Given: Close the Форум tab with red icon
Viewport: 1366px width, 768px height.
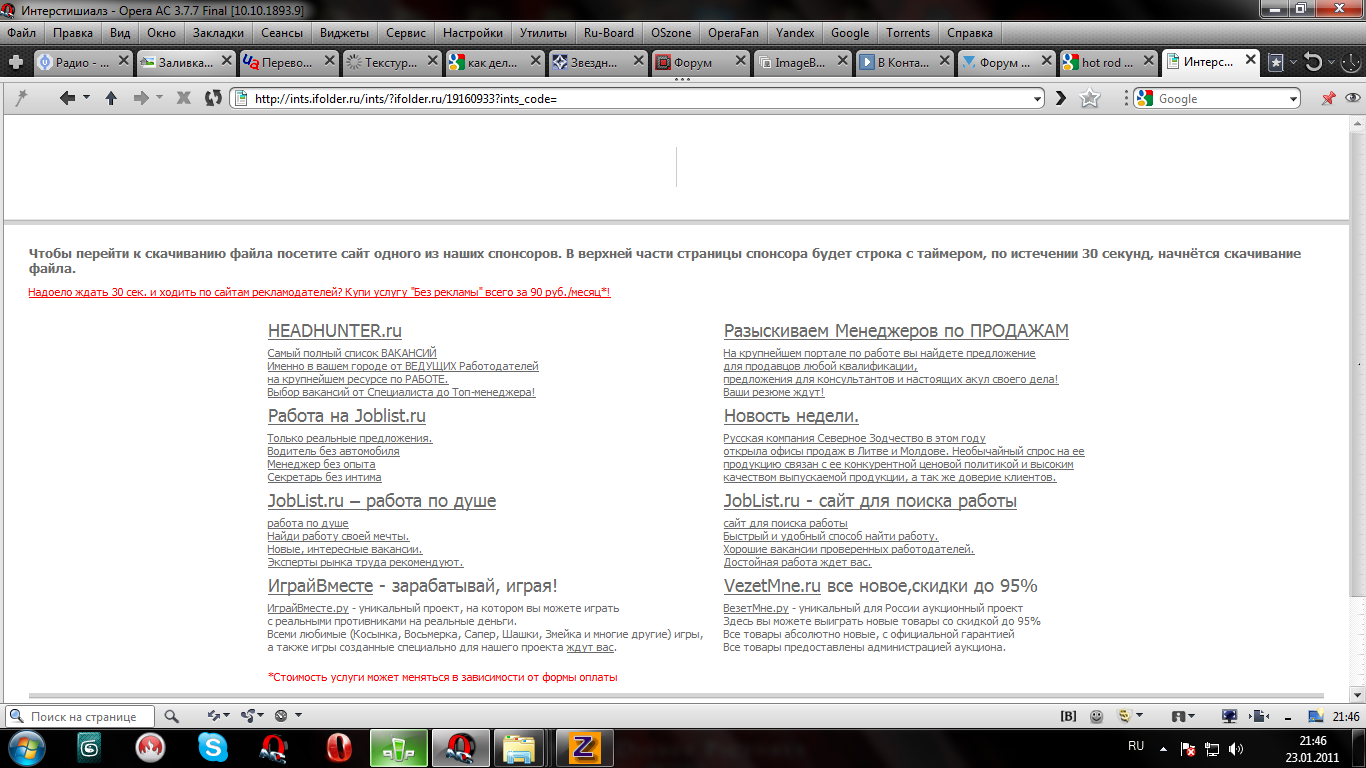Looking at the screenshot, I should pos(740,61).
